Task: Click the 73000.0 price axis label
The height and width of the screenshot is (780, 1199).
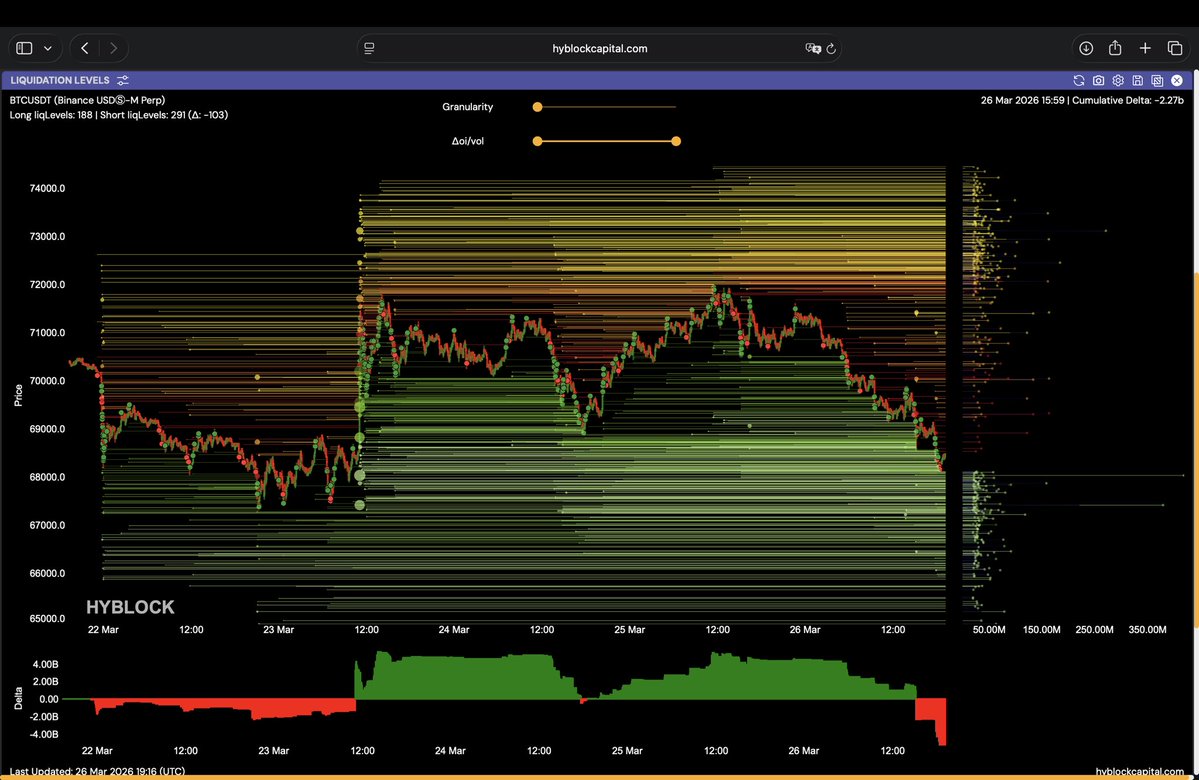Action: [x=47, y=236]
